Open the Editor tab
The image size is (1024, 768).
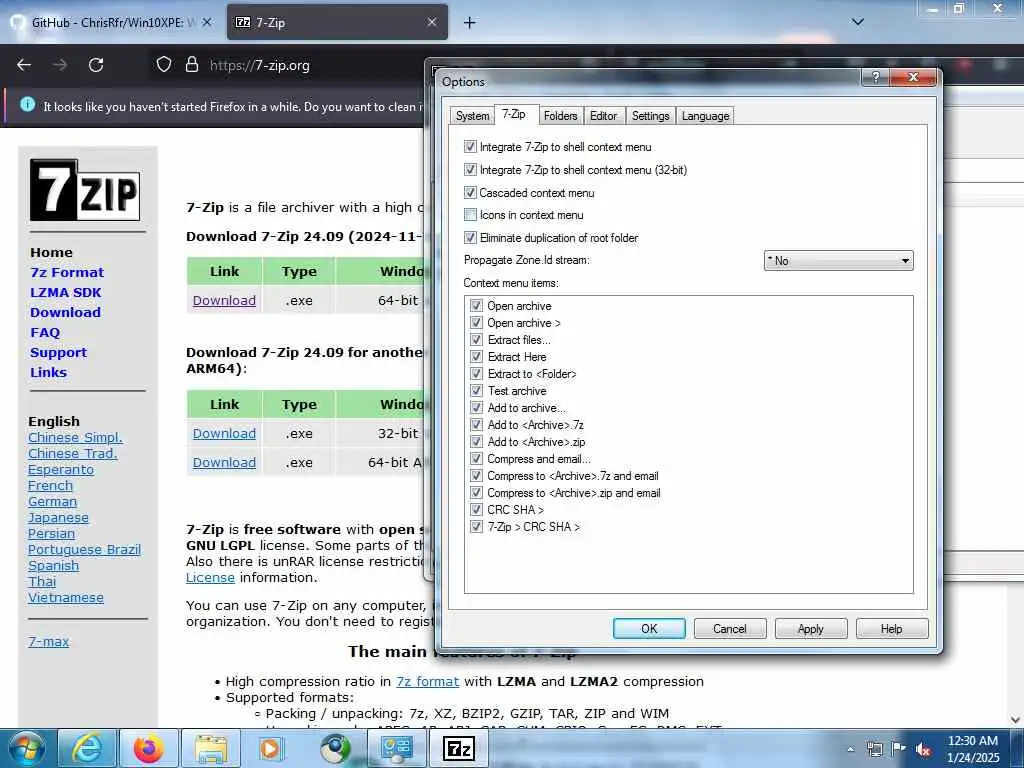[x=603, y=116]
